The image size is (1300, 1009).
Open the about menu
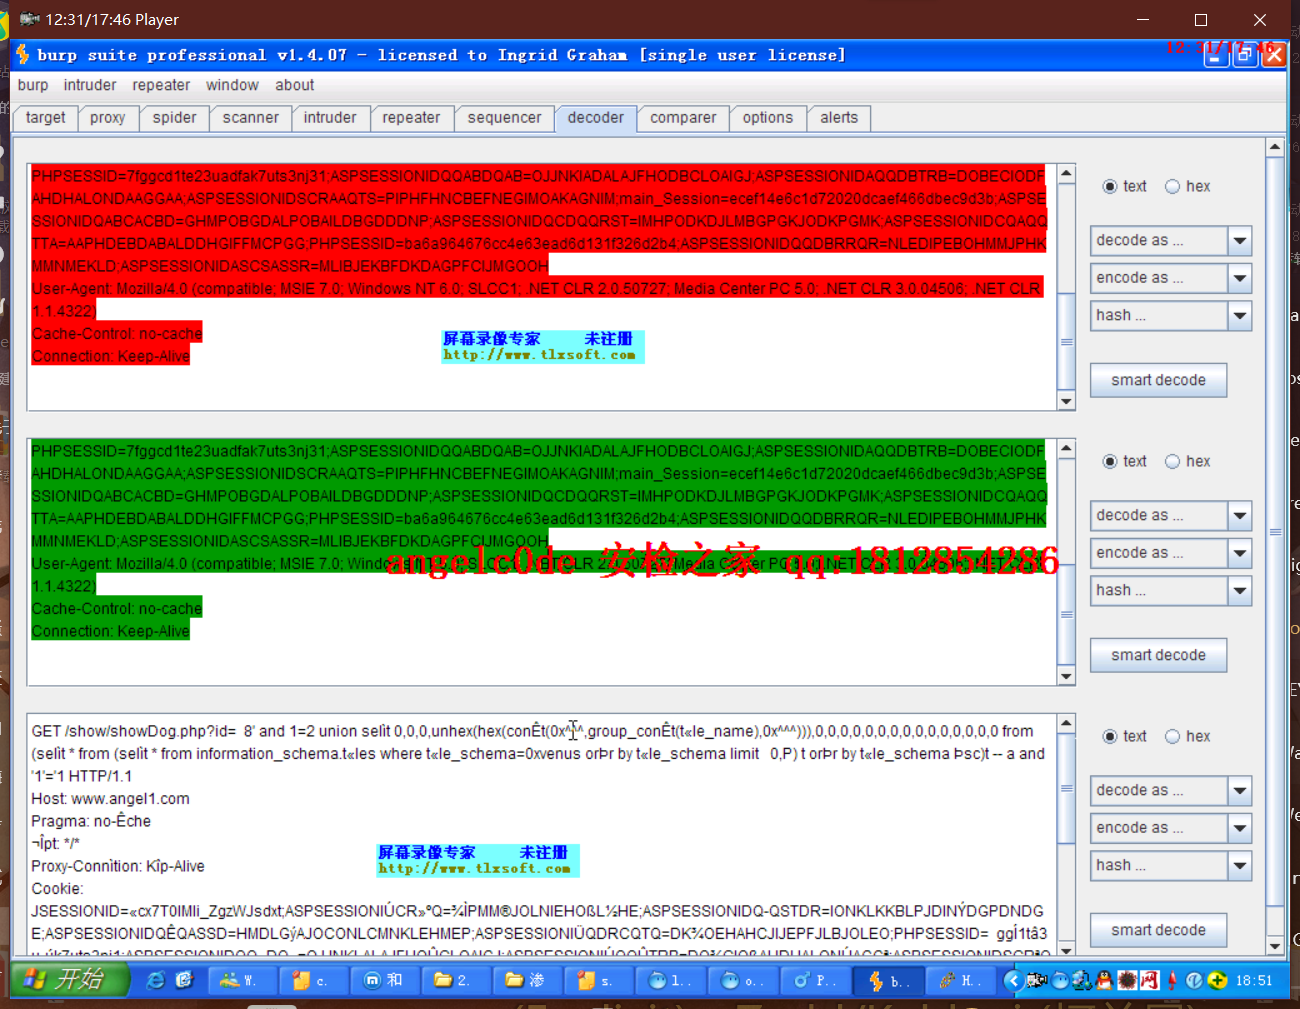tap(295, 85)
